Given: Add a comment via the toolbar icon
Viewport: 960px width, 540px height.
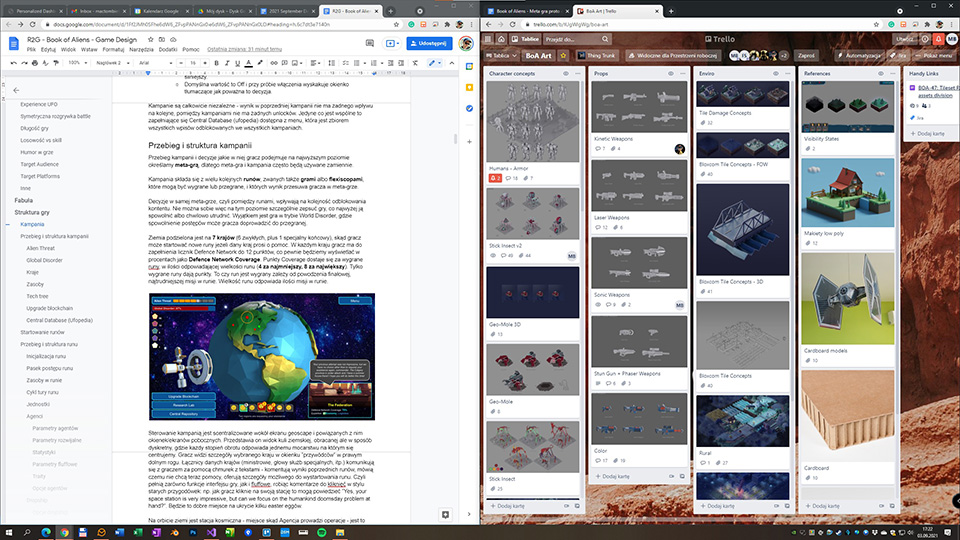Looking at the screenshot, I should (x=284, y=63).
